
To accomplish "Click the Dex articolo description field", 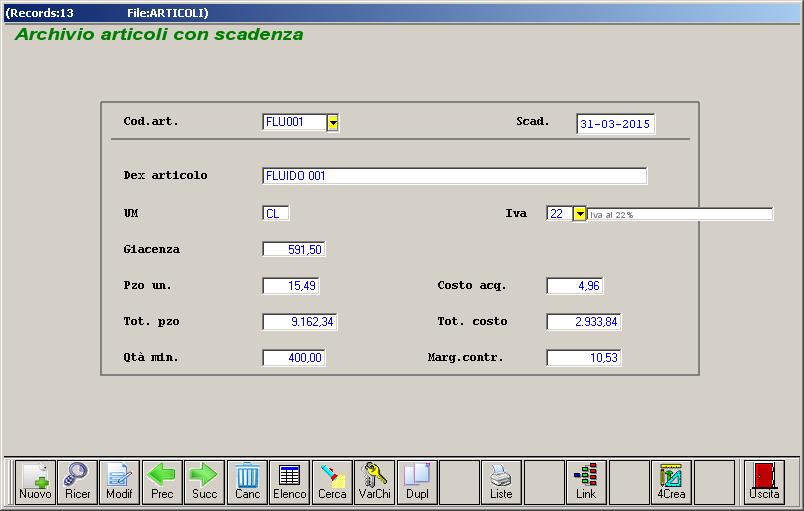I will tap(454, 176).
